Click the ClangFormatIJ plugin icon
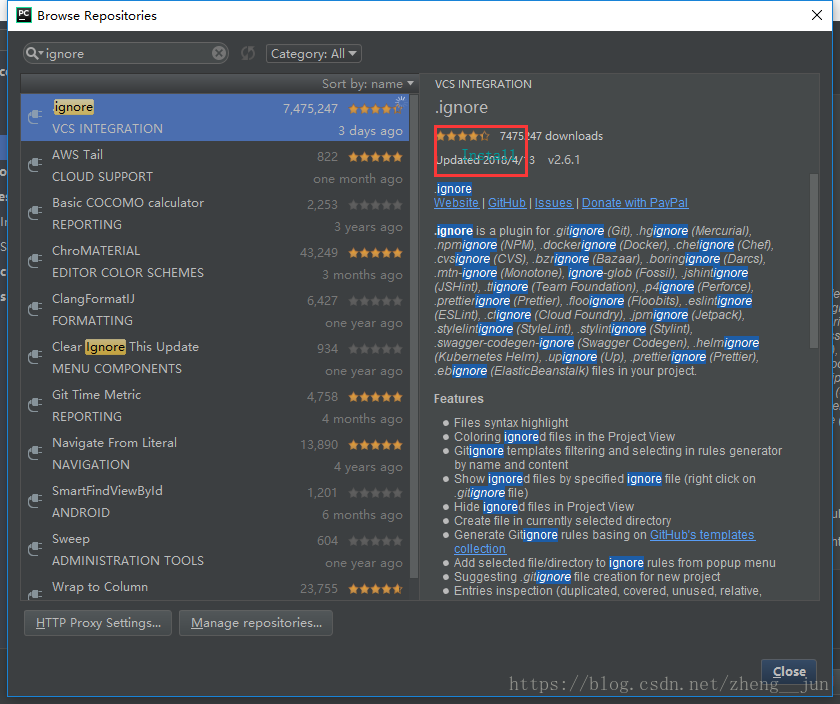840x704 pixels. pos(35,309)
